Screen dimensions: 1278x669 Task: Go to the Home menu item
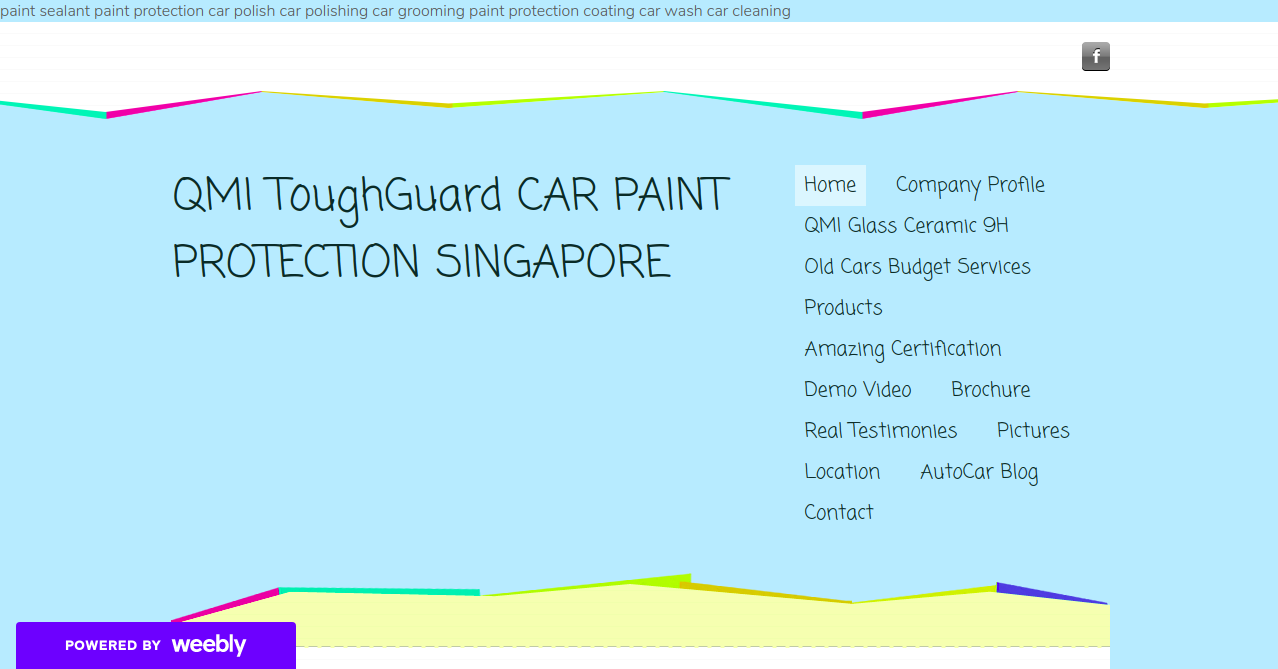click(830, 185)
